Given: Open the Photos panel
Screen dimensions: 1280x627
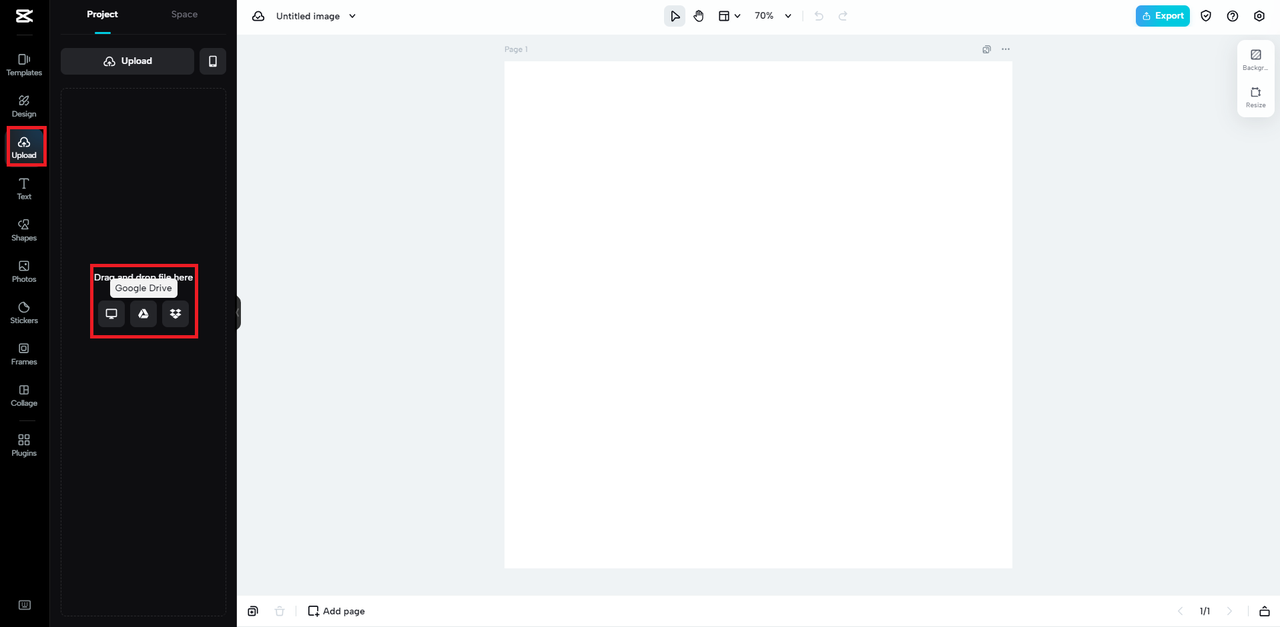Looking at the screenshot, I should coord(24,271).
